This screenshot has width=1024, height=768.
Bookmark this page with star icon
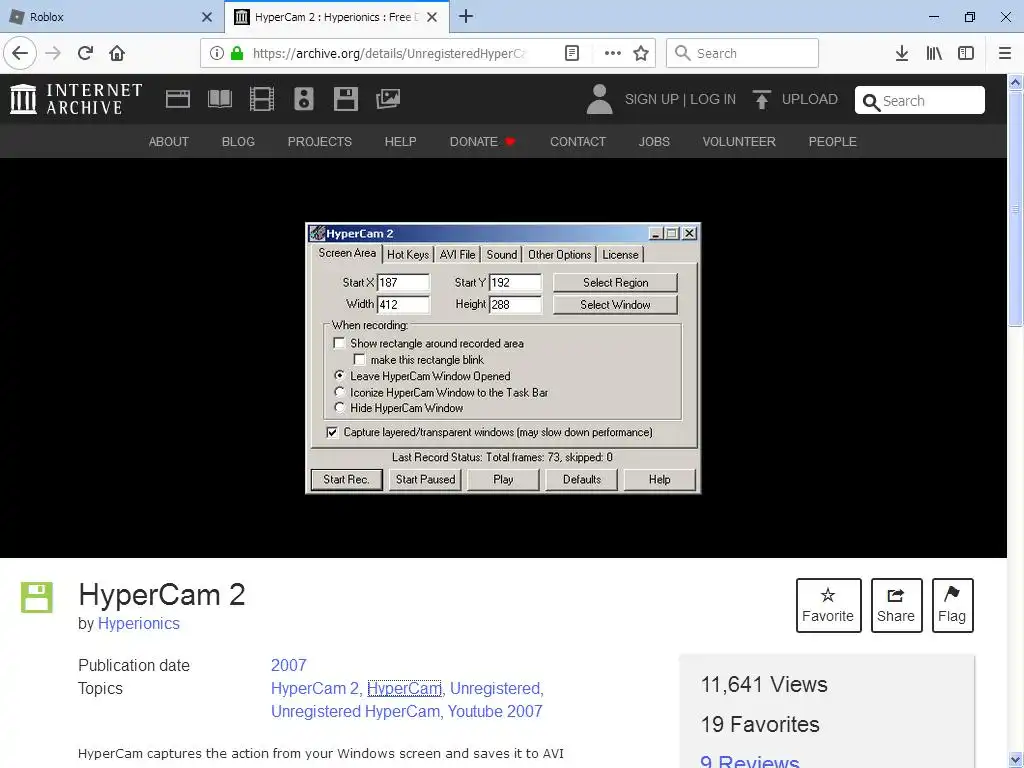(641, 53)
